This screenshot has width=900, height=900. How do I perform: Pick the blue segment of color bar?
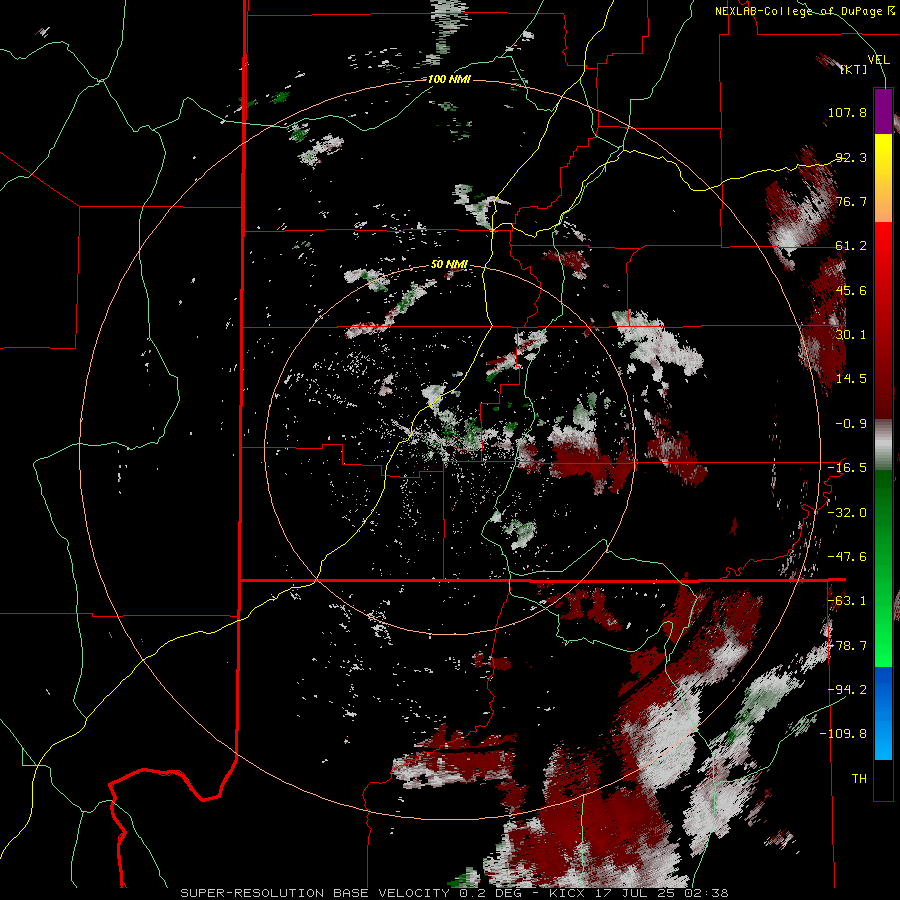[883, 713]
